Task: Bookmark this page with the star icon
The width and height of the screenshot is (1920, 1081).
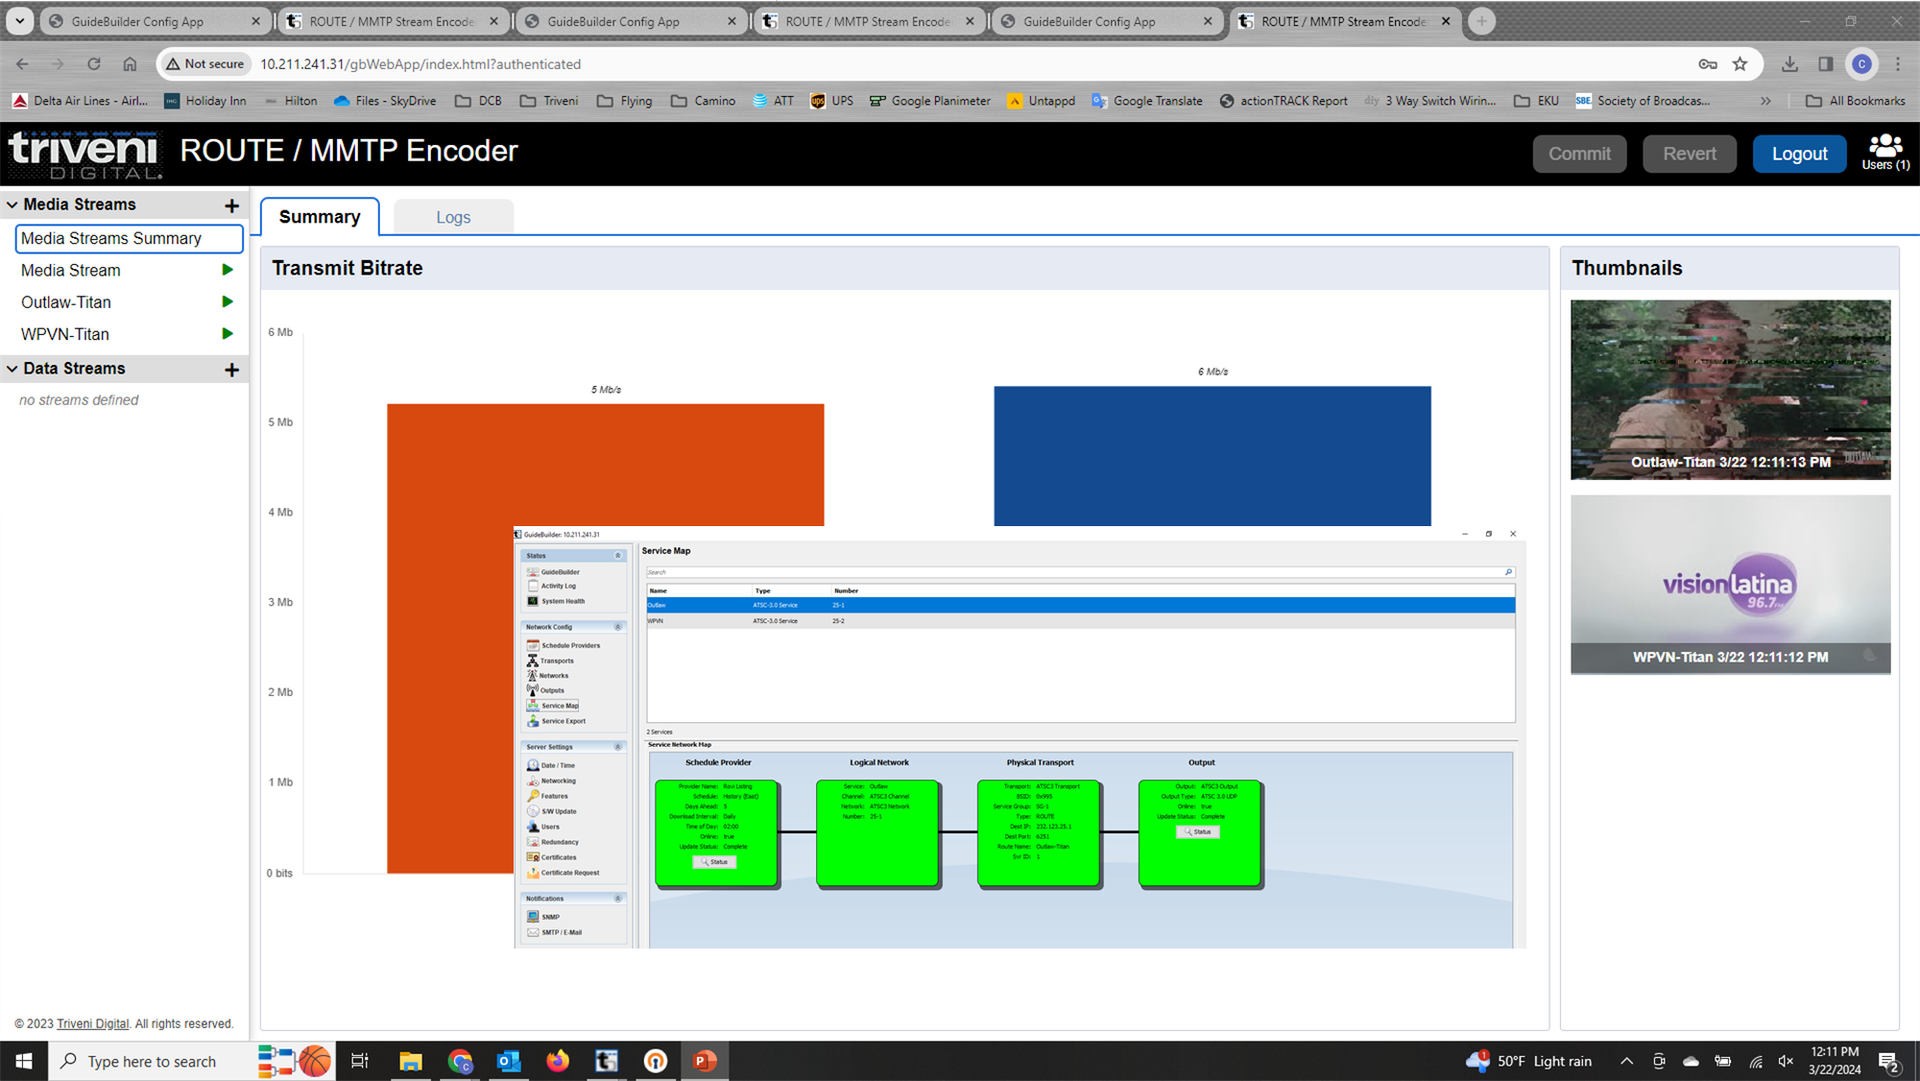Action: (x=1740, y=64)
